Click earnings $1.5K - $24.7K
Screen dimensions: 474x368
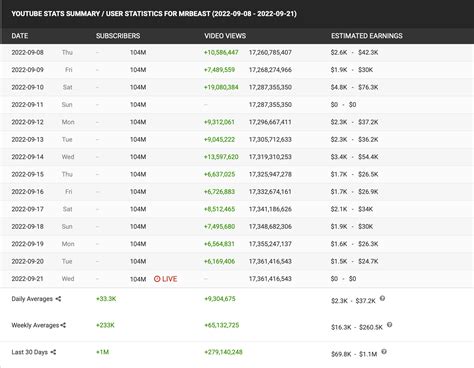(354, 261)
